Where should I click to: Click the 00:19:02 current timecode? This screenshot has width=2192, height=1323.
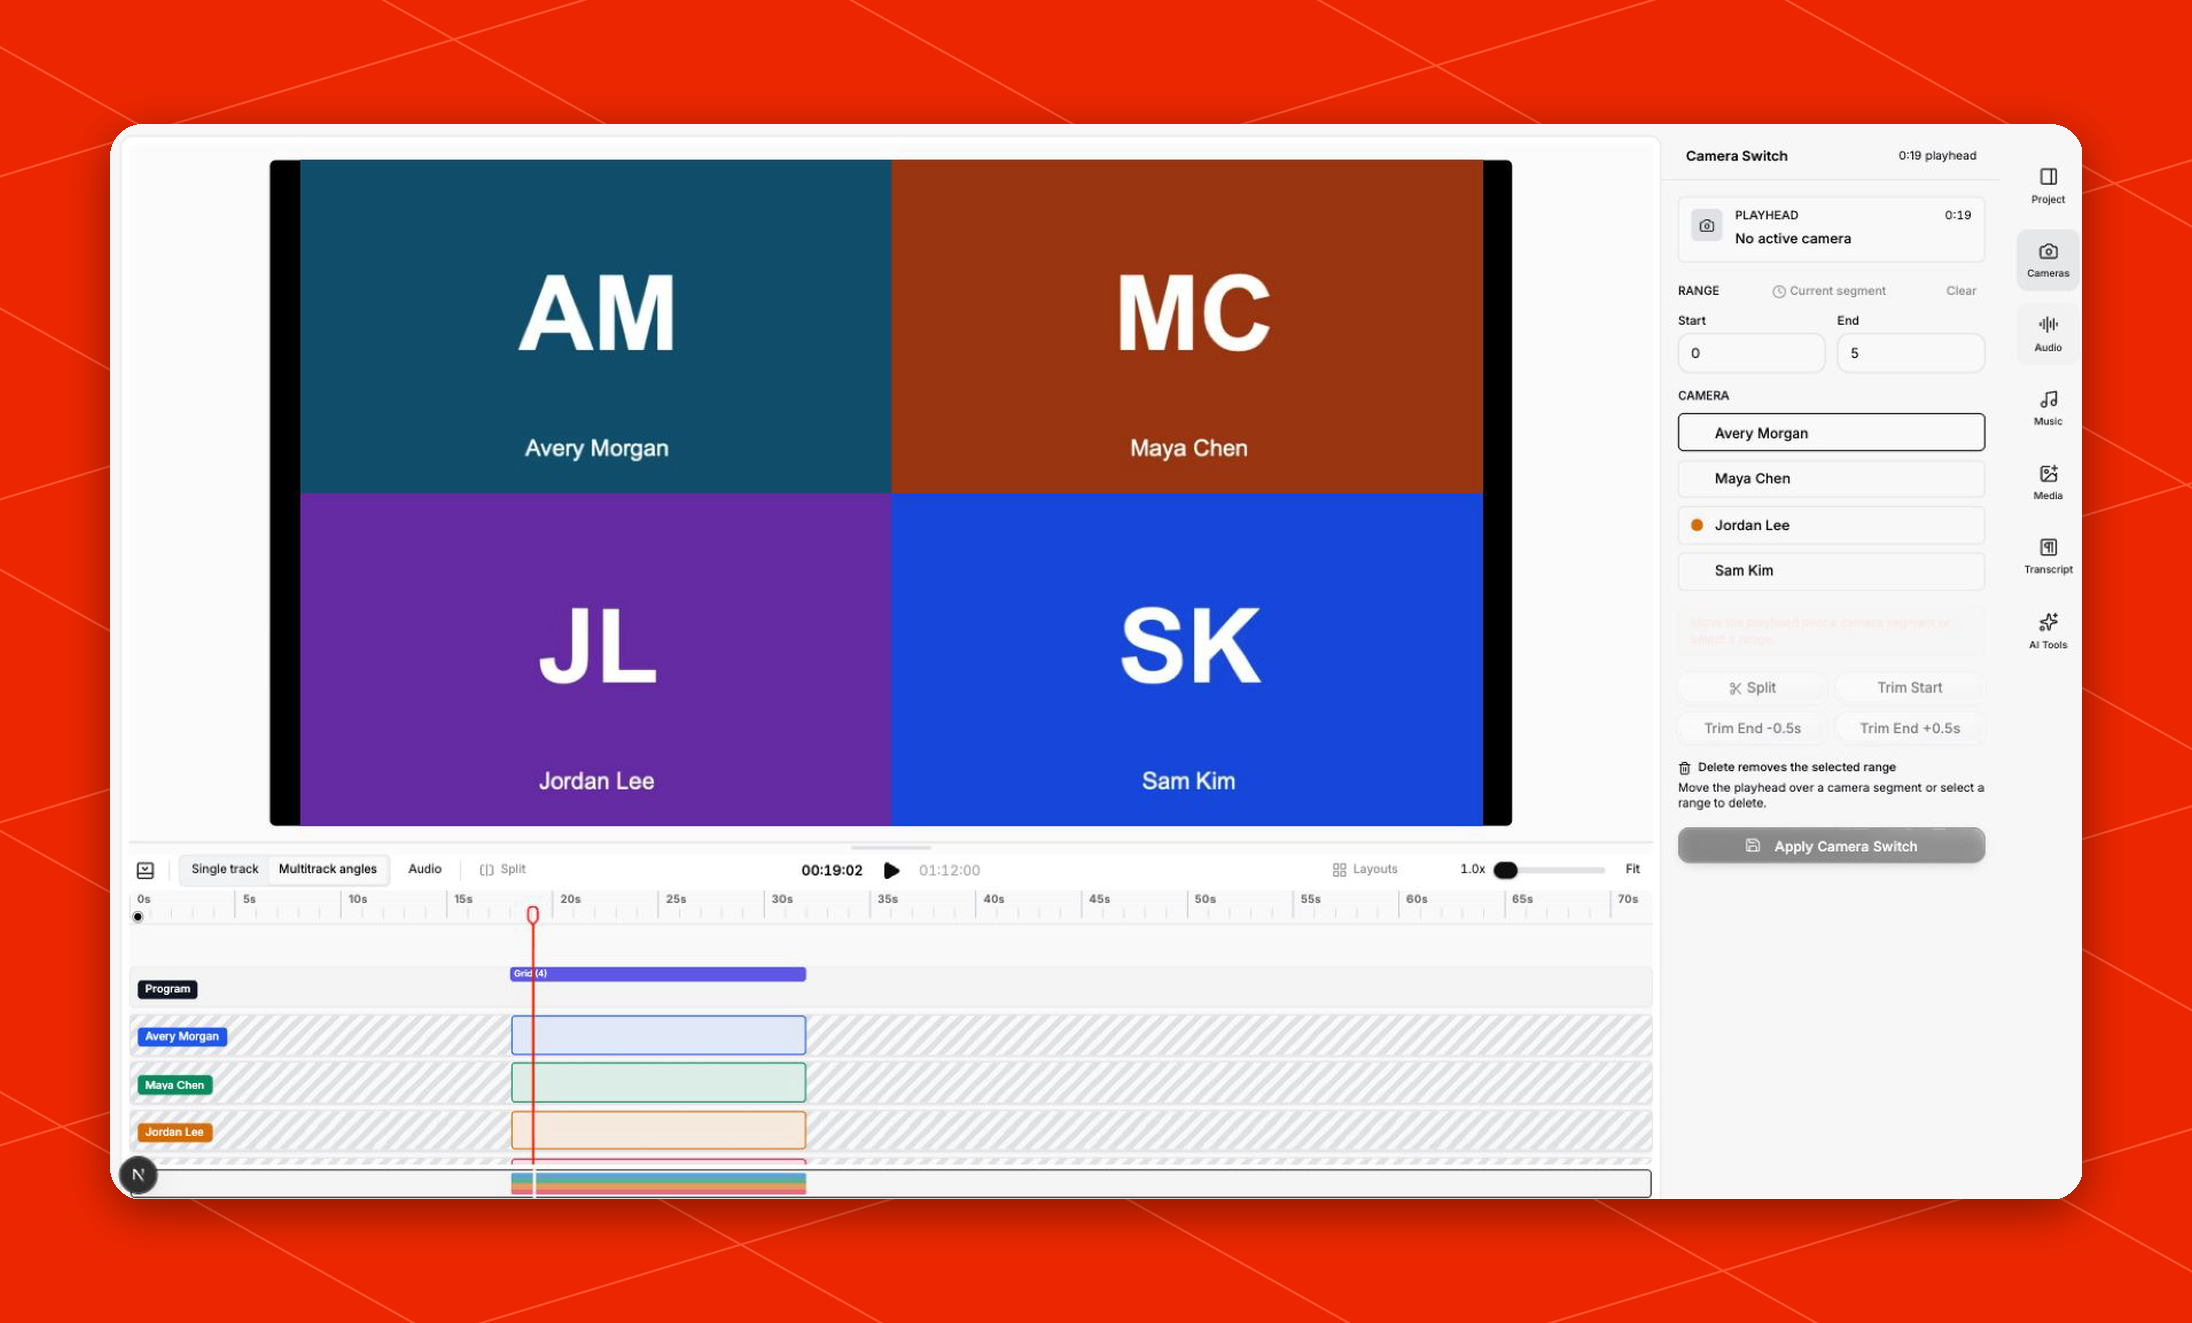pyautogui.click(x=831, y=870)
